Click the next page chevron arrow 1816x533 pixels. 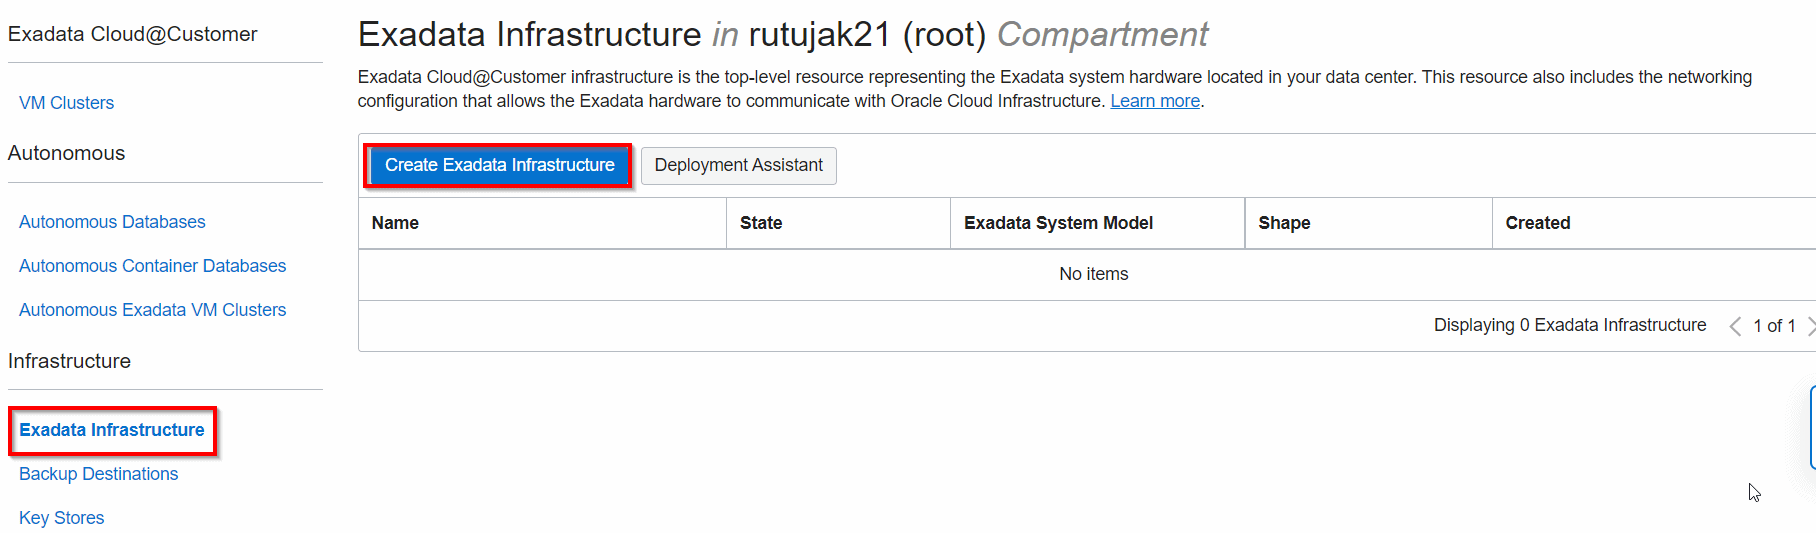tap(1810, 326)
